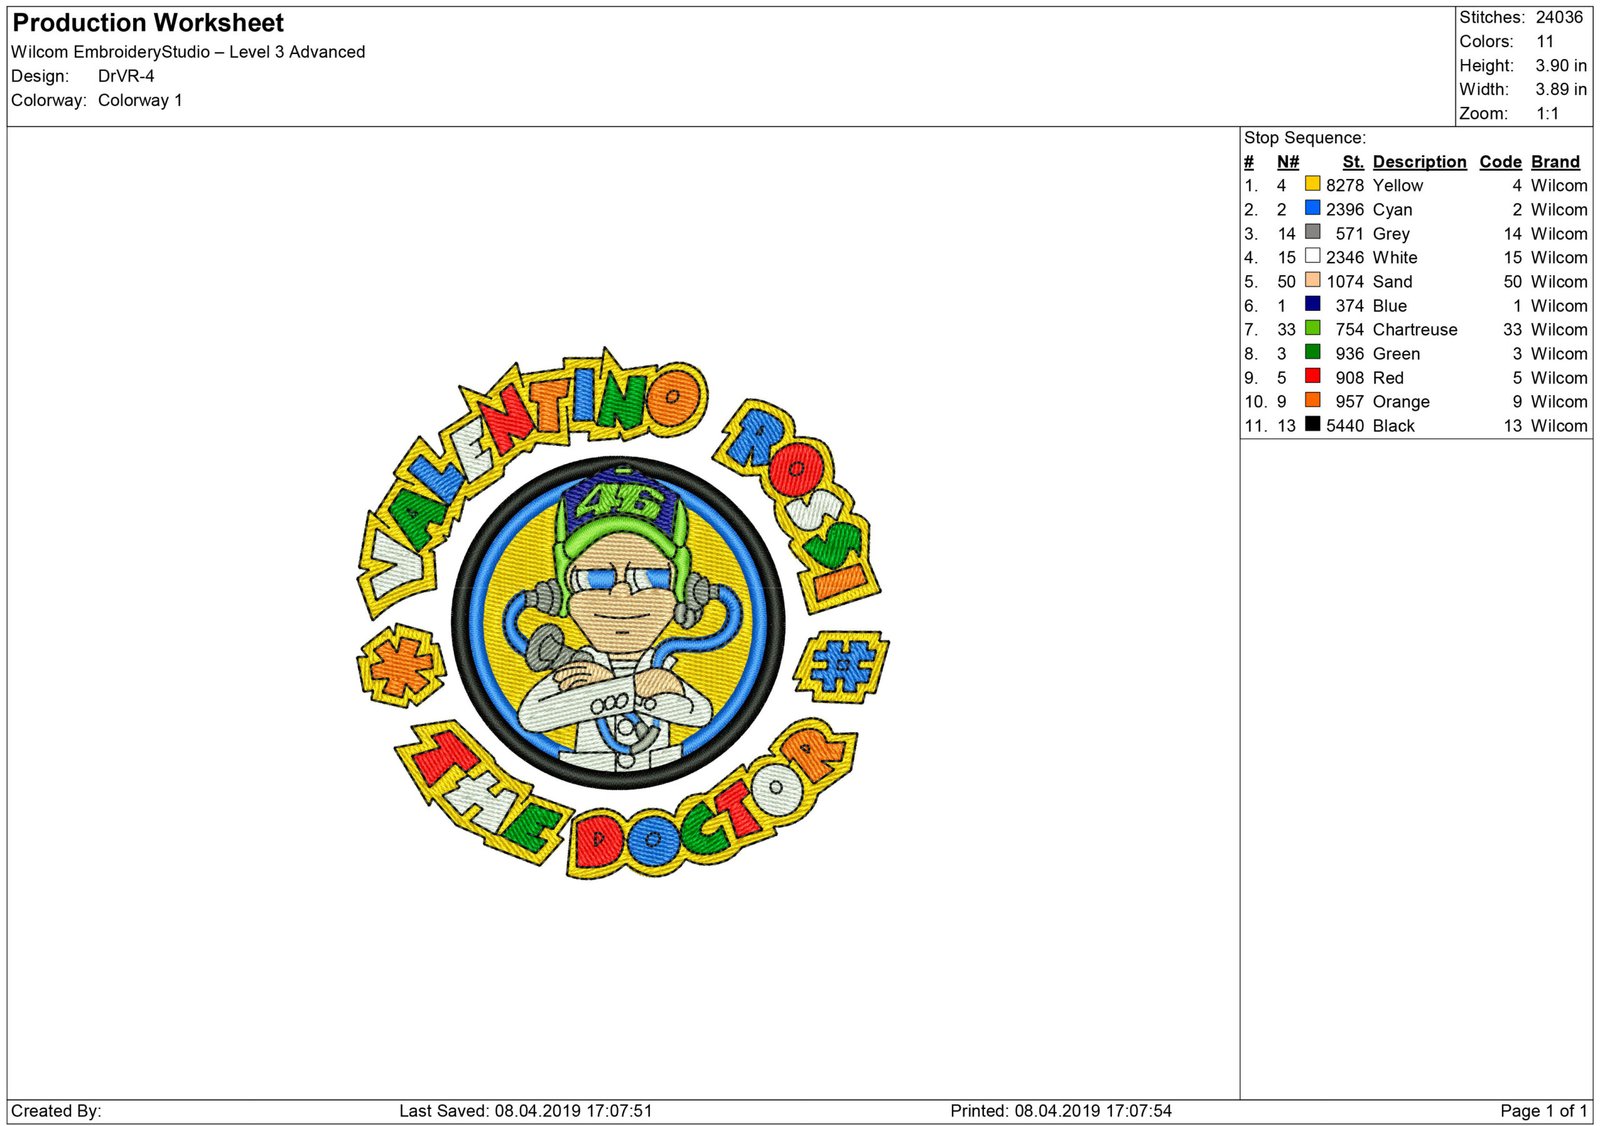Click the Red color swatch
The height and width of the screenshot is (1126, 1600).
click(x=1312, y=376)
